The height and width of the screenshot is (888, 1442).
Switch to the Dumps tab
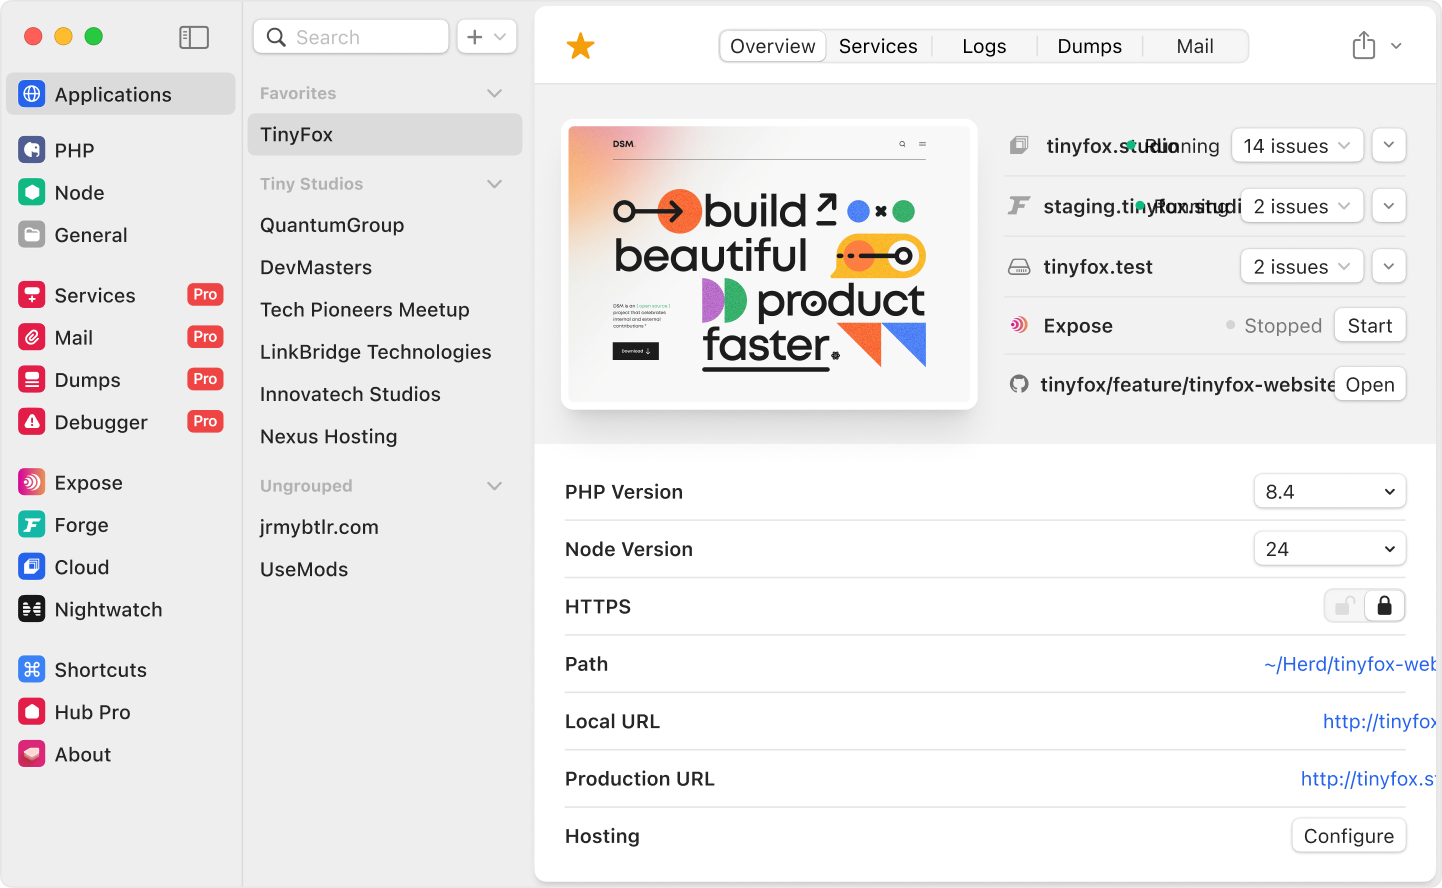(1089, 46)
